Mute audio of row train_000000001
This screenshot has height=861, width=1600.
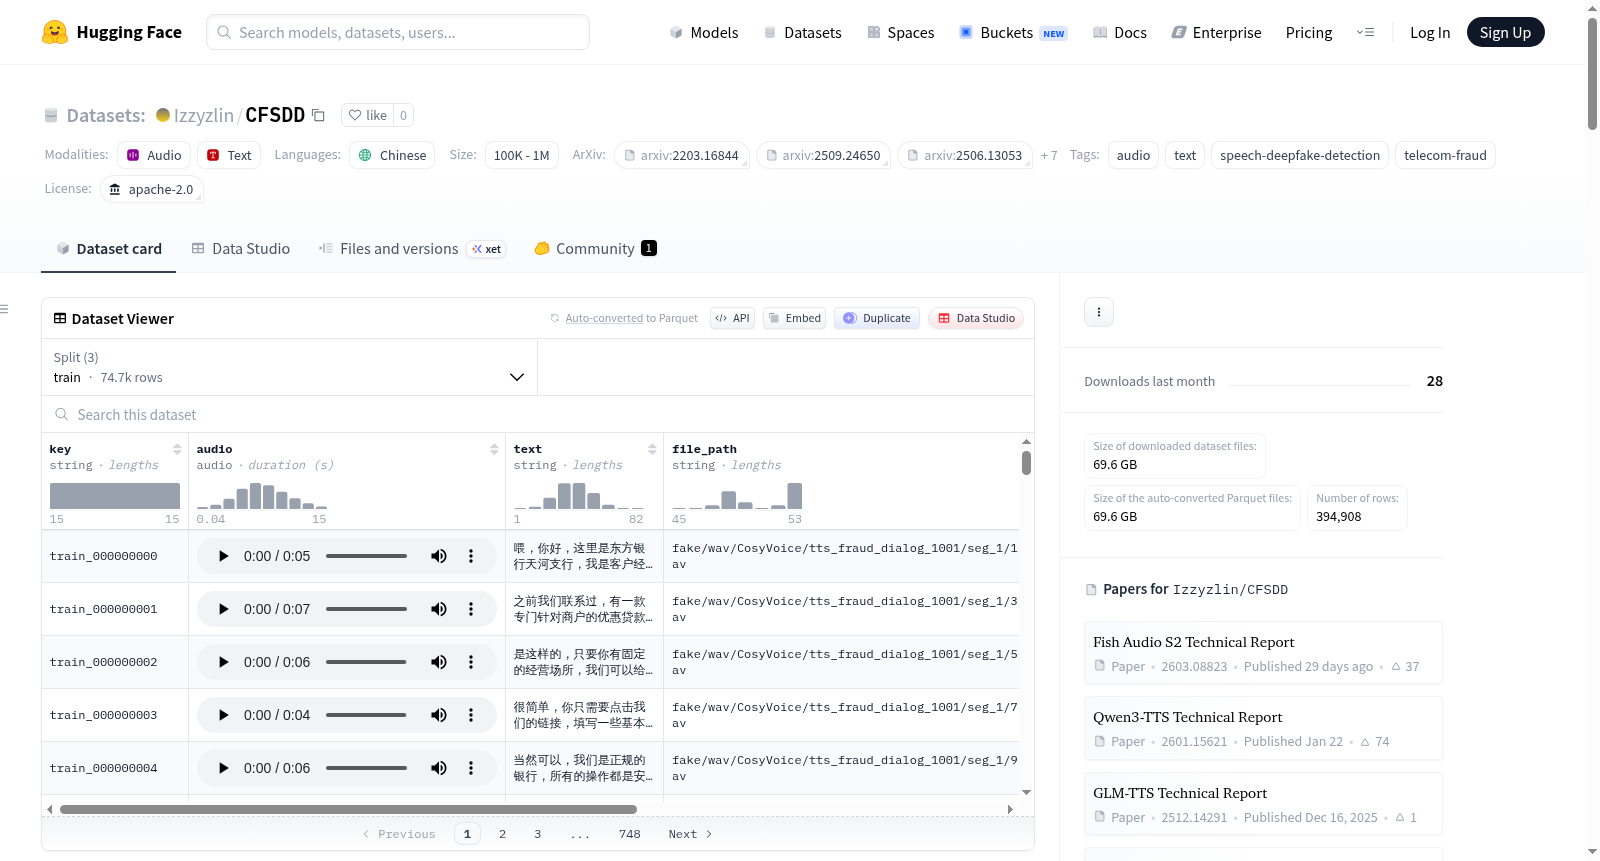439,609
